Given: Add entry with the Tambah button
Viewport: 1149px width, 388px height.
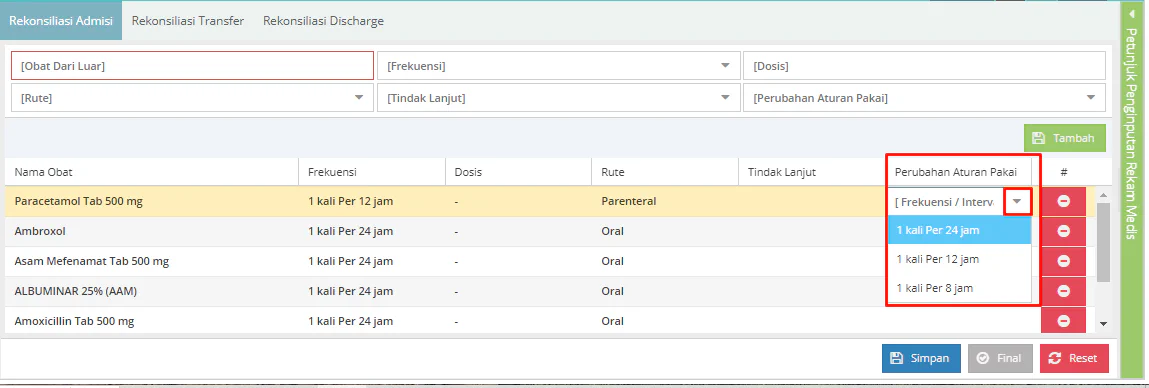Looking at the screenshot, I should pos(1065,138).
